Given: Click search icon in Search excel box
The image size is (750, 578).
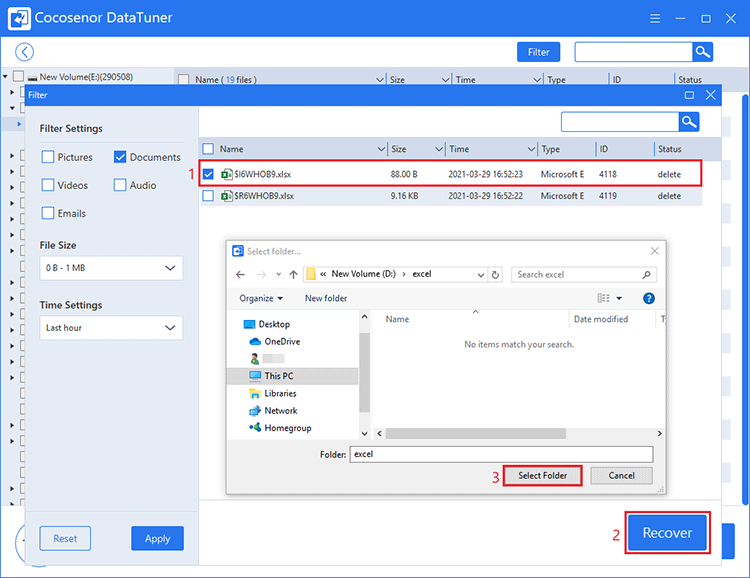Looking at the screenshot, I should [646, 275].
